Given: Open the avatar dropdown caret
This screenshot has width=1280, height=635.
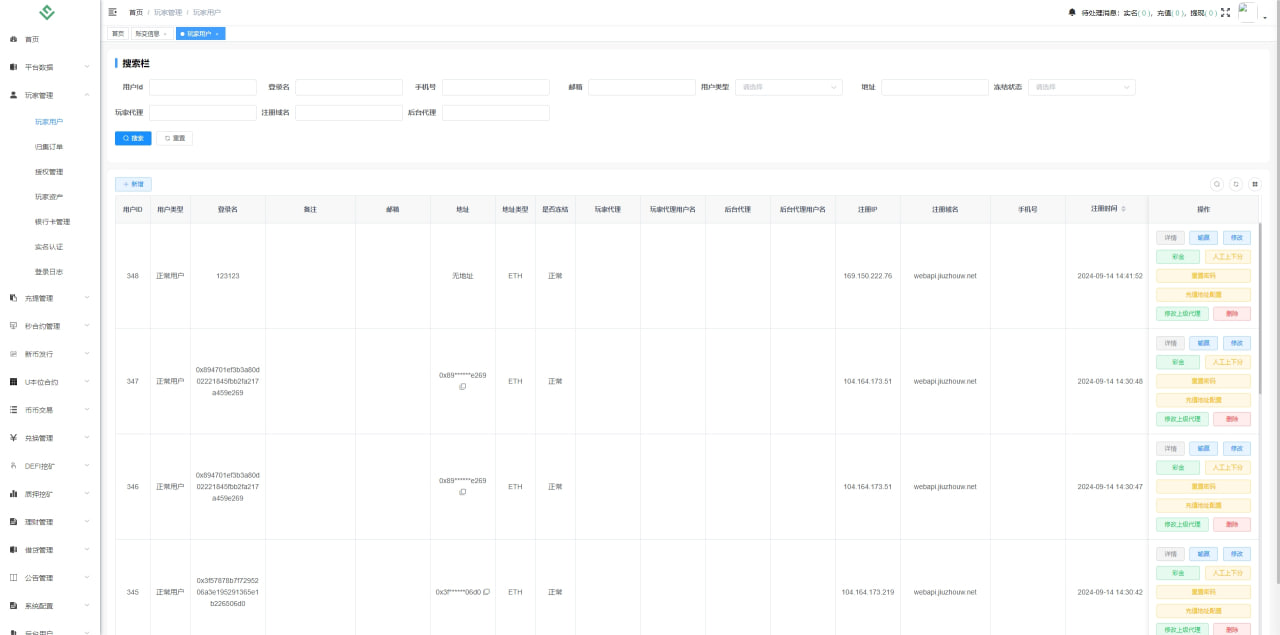Looking at the screenshot, I should click(x=1264, y=17).
